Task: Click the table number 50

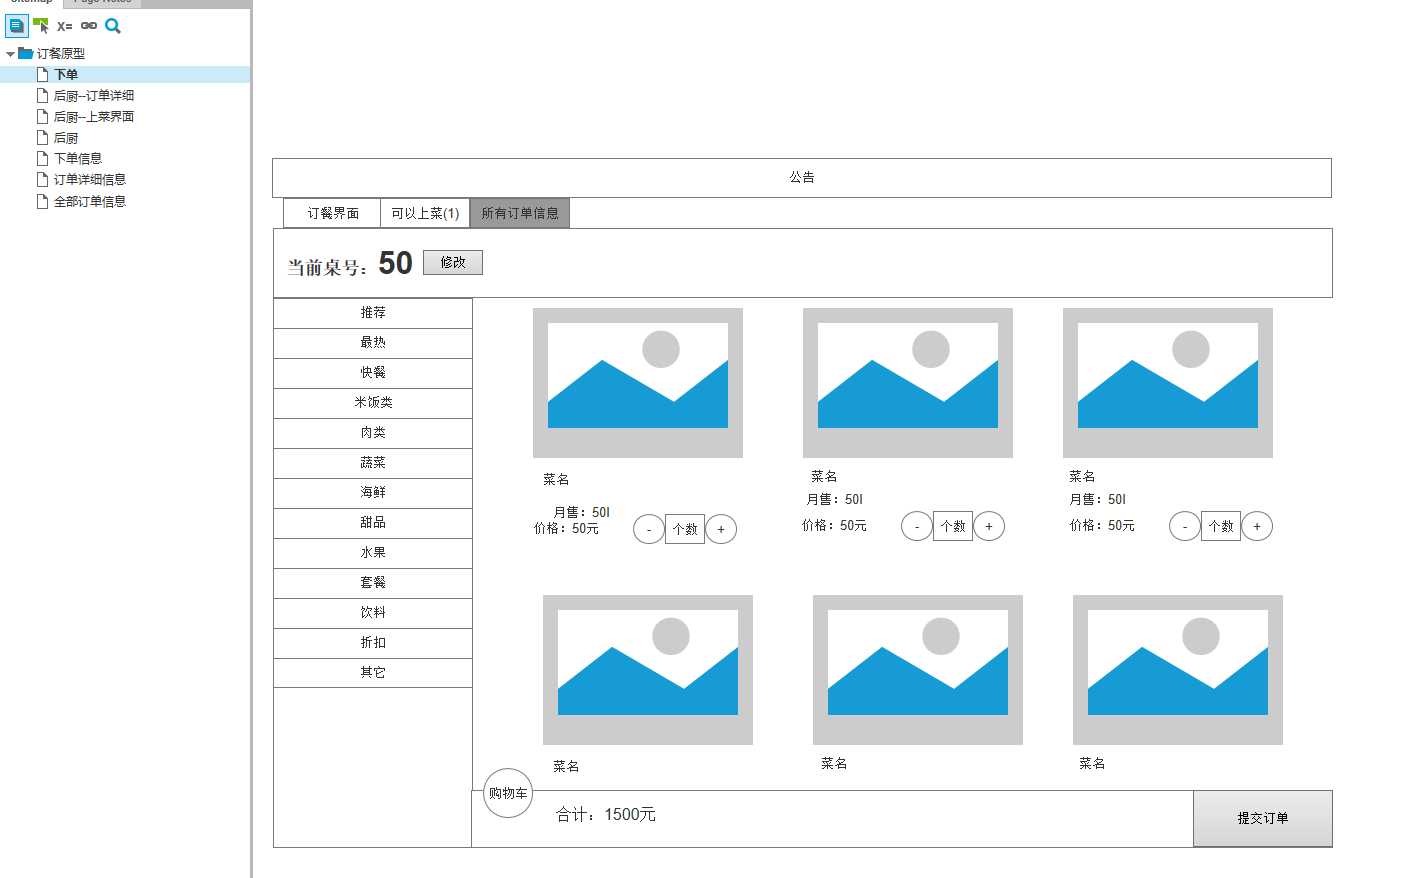Action: pos(396,263)
